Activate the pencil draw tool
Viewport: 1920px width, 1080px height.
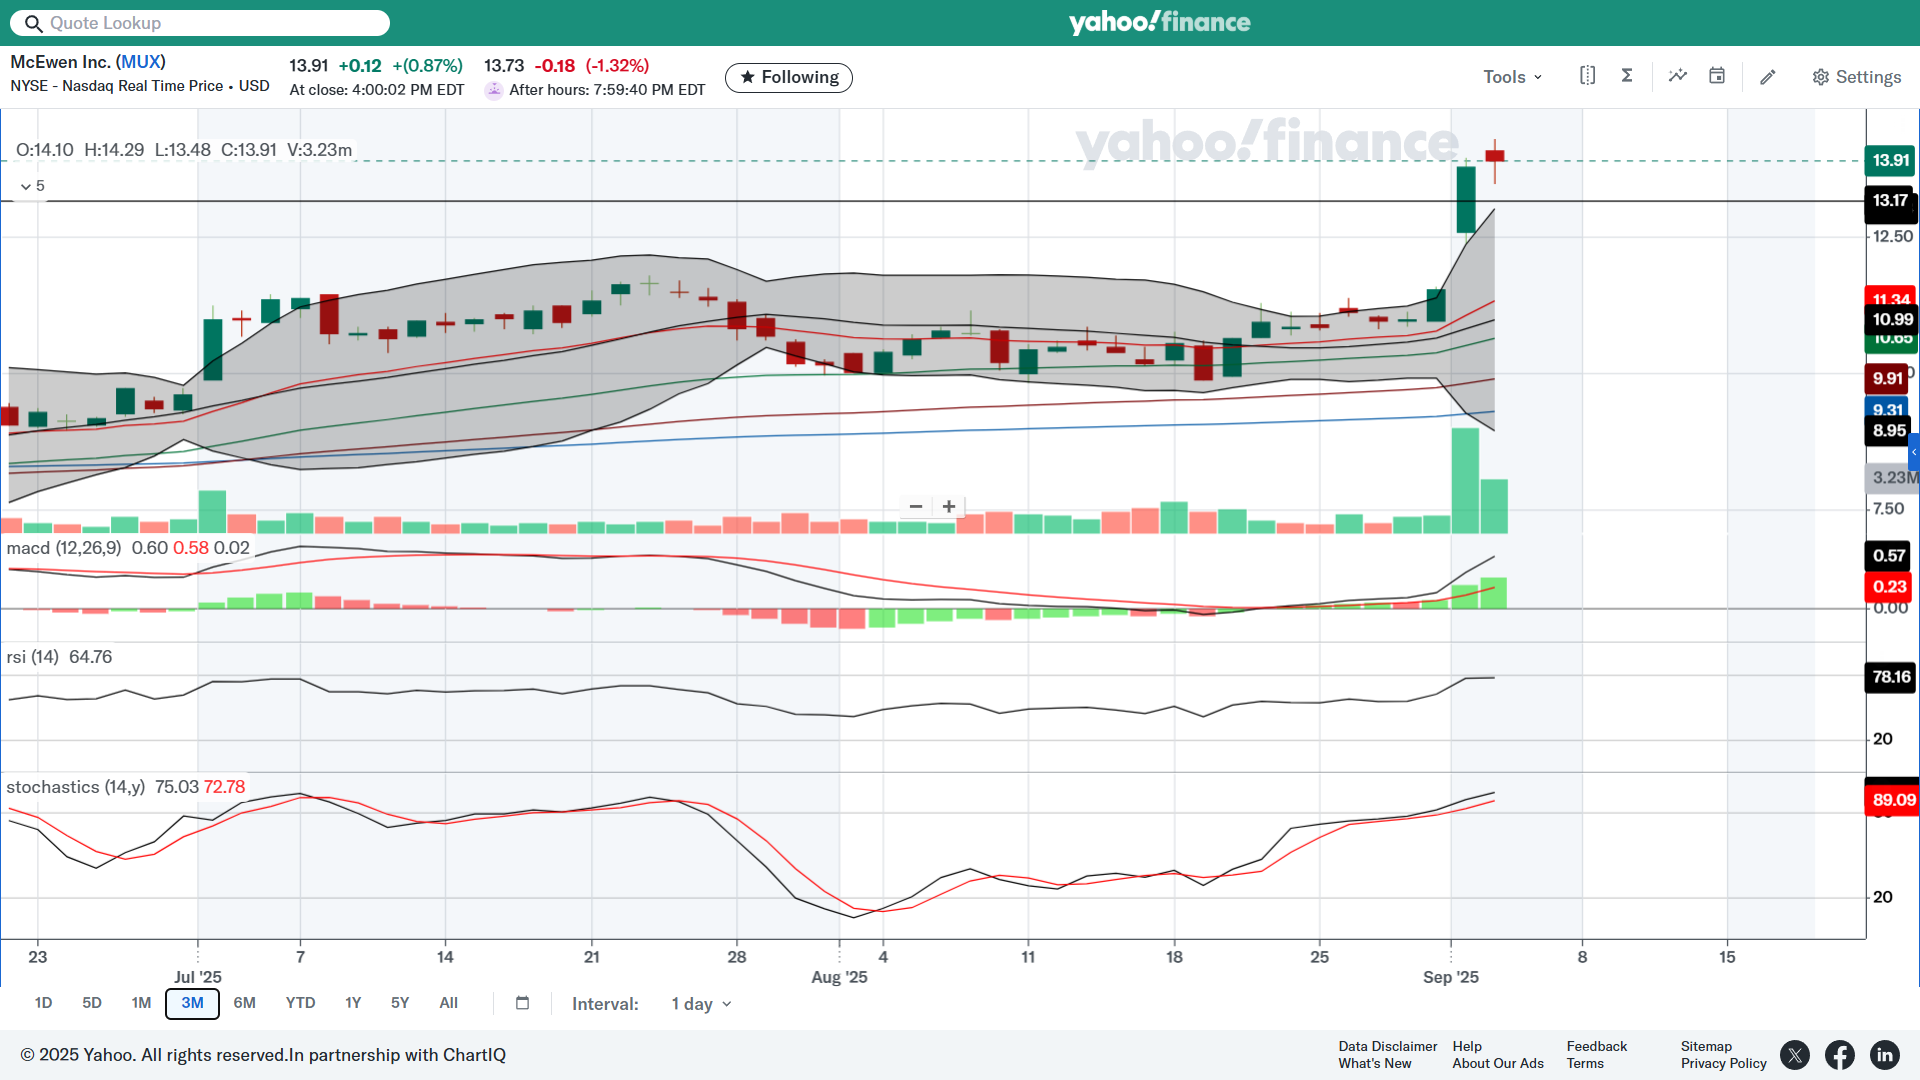point(1768,77)
